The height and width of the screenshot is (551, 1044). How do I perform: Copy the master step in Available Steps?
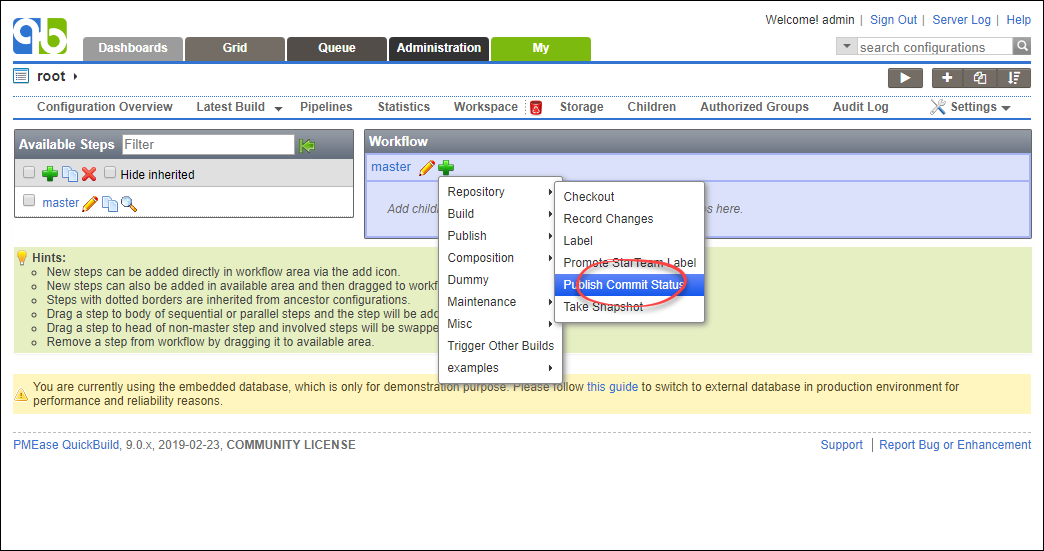click(110, 204)
